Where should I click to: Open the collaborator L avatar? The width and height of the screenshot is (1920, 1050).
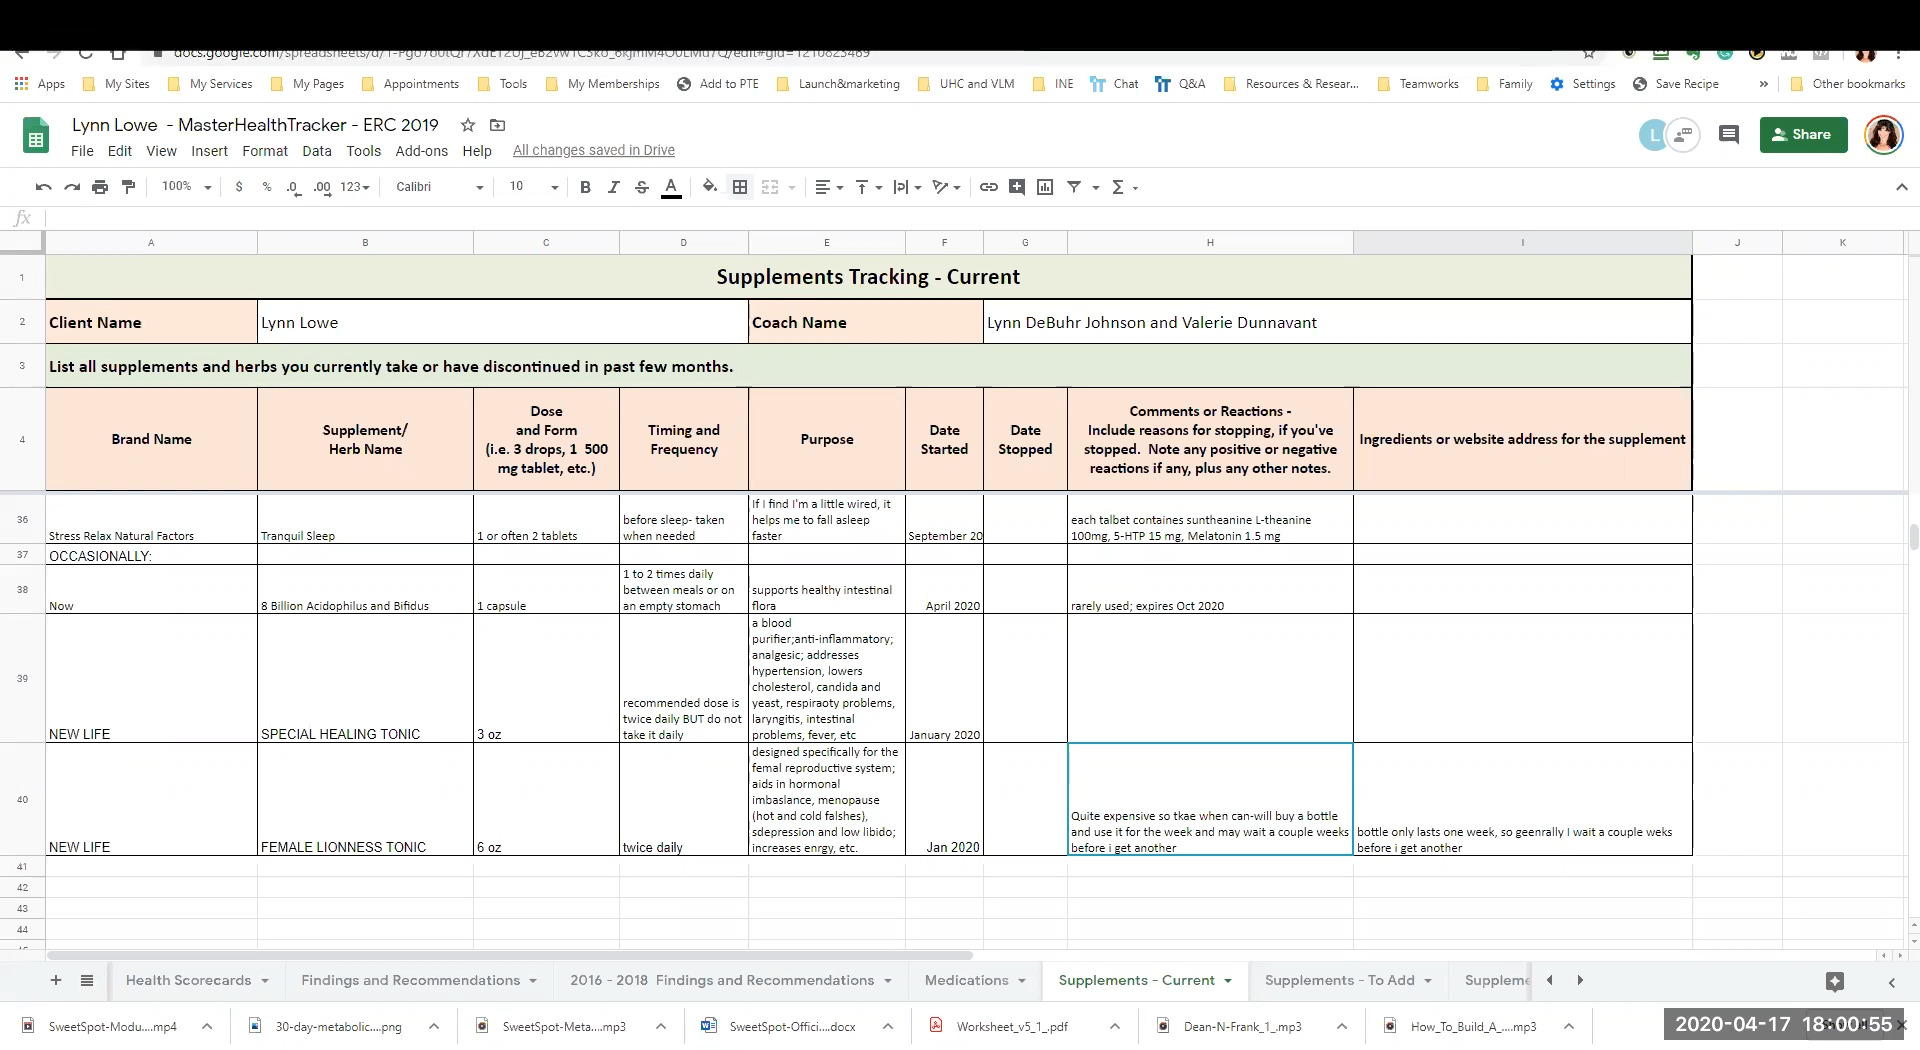[1654, 135]
